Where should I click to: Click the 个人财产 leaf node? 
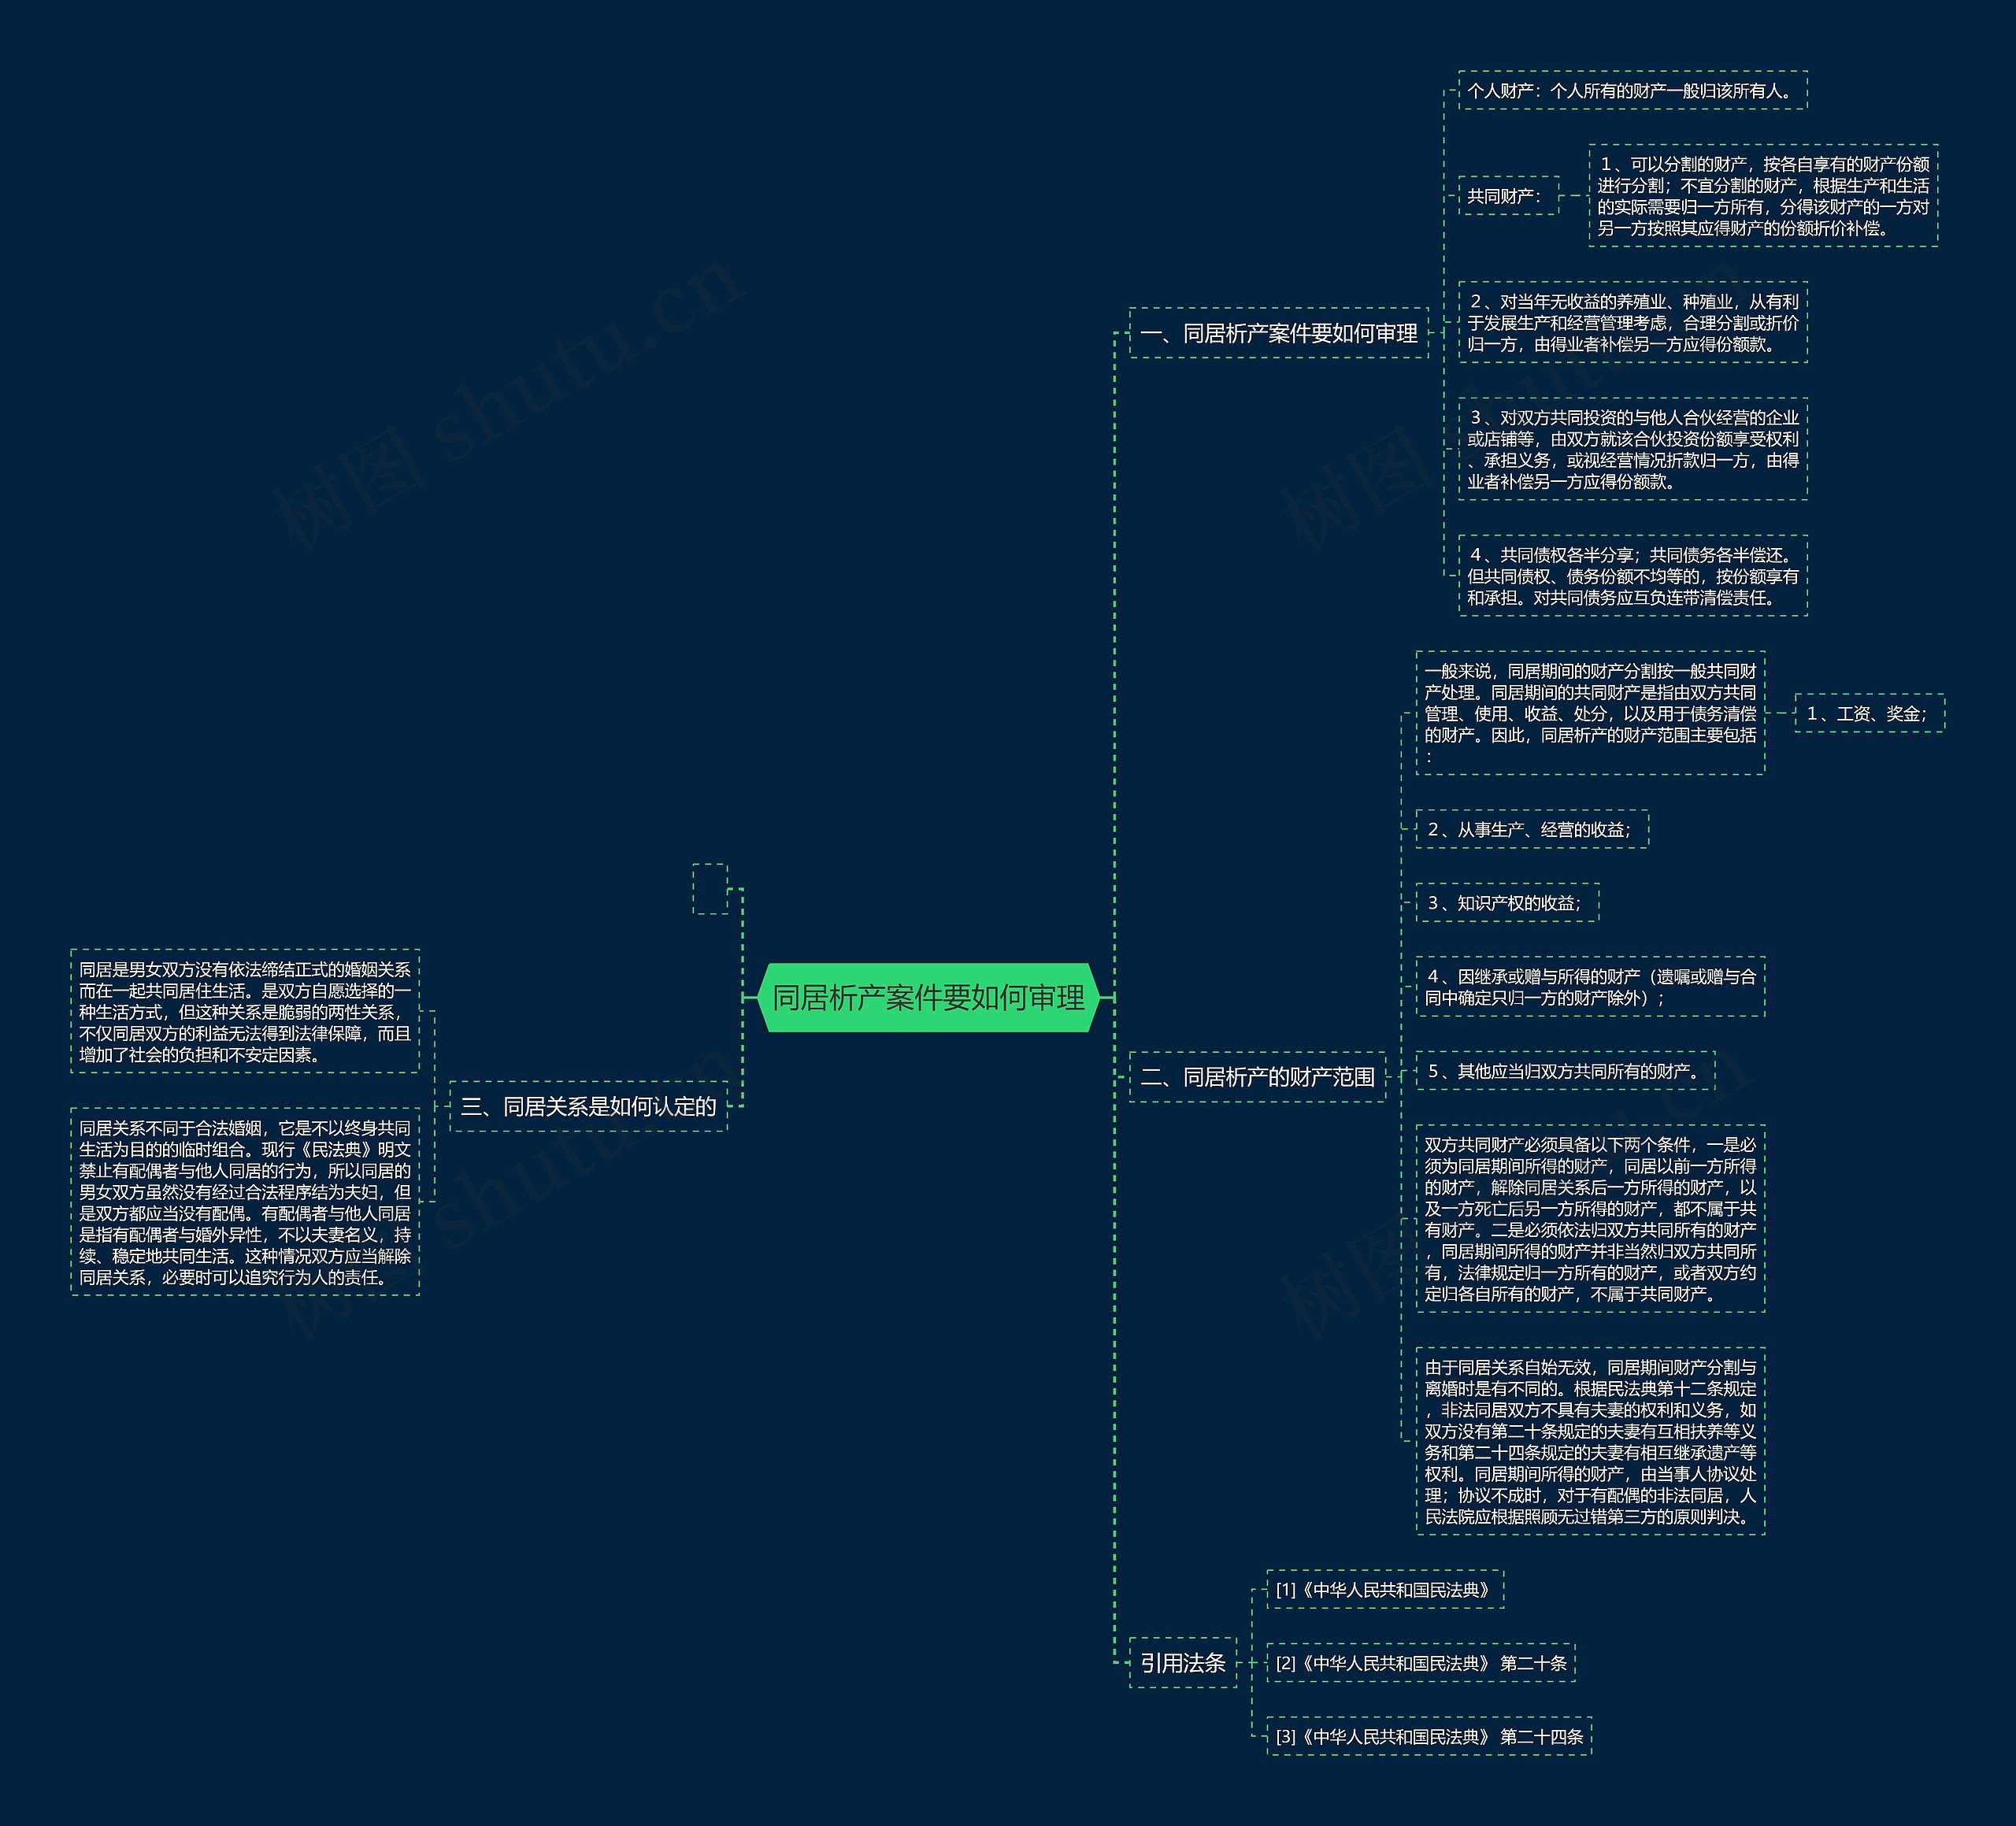[1632, 91]
